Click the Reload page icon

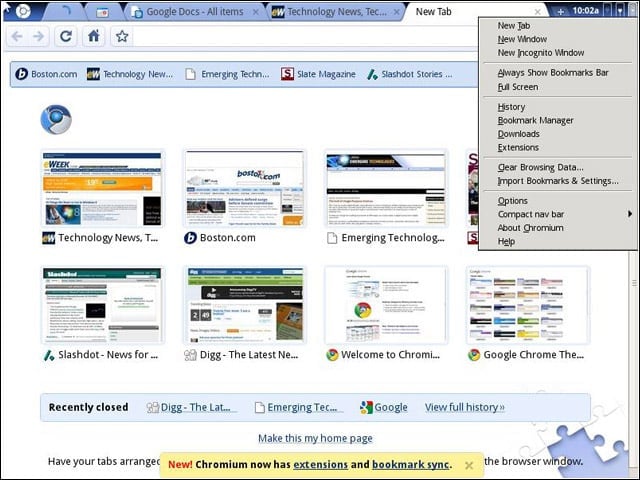66,37
